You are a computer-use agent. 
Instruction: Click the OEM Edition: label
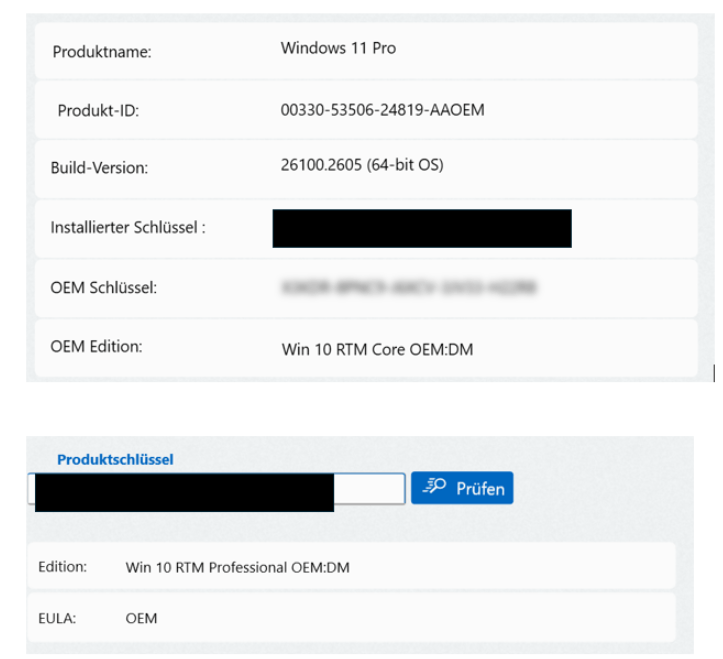click(x=96, y=346)
